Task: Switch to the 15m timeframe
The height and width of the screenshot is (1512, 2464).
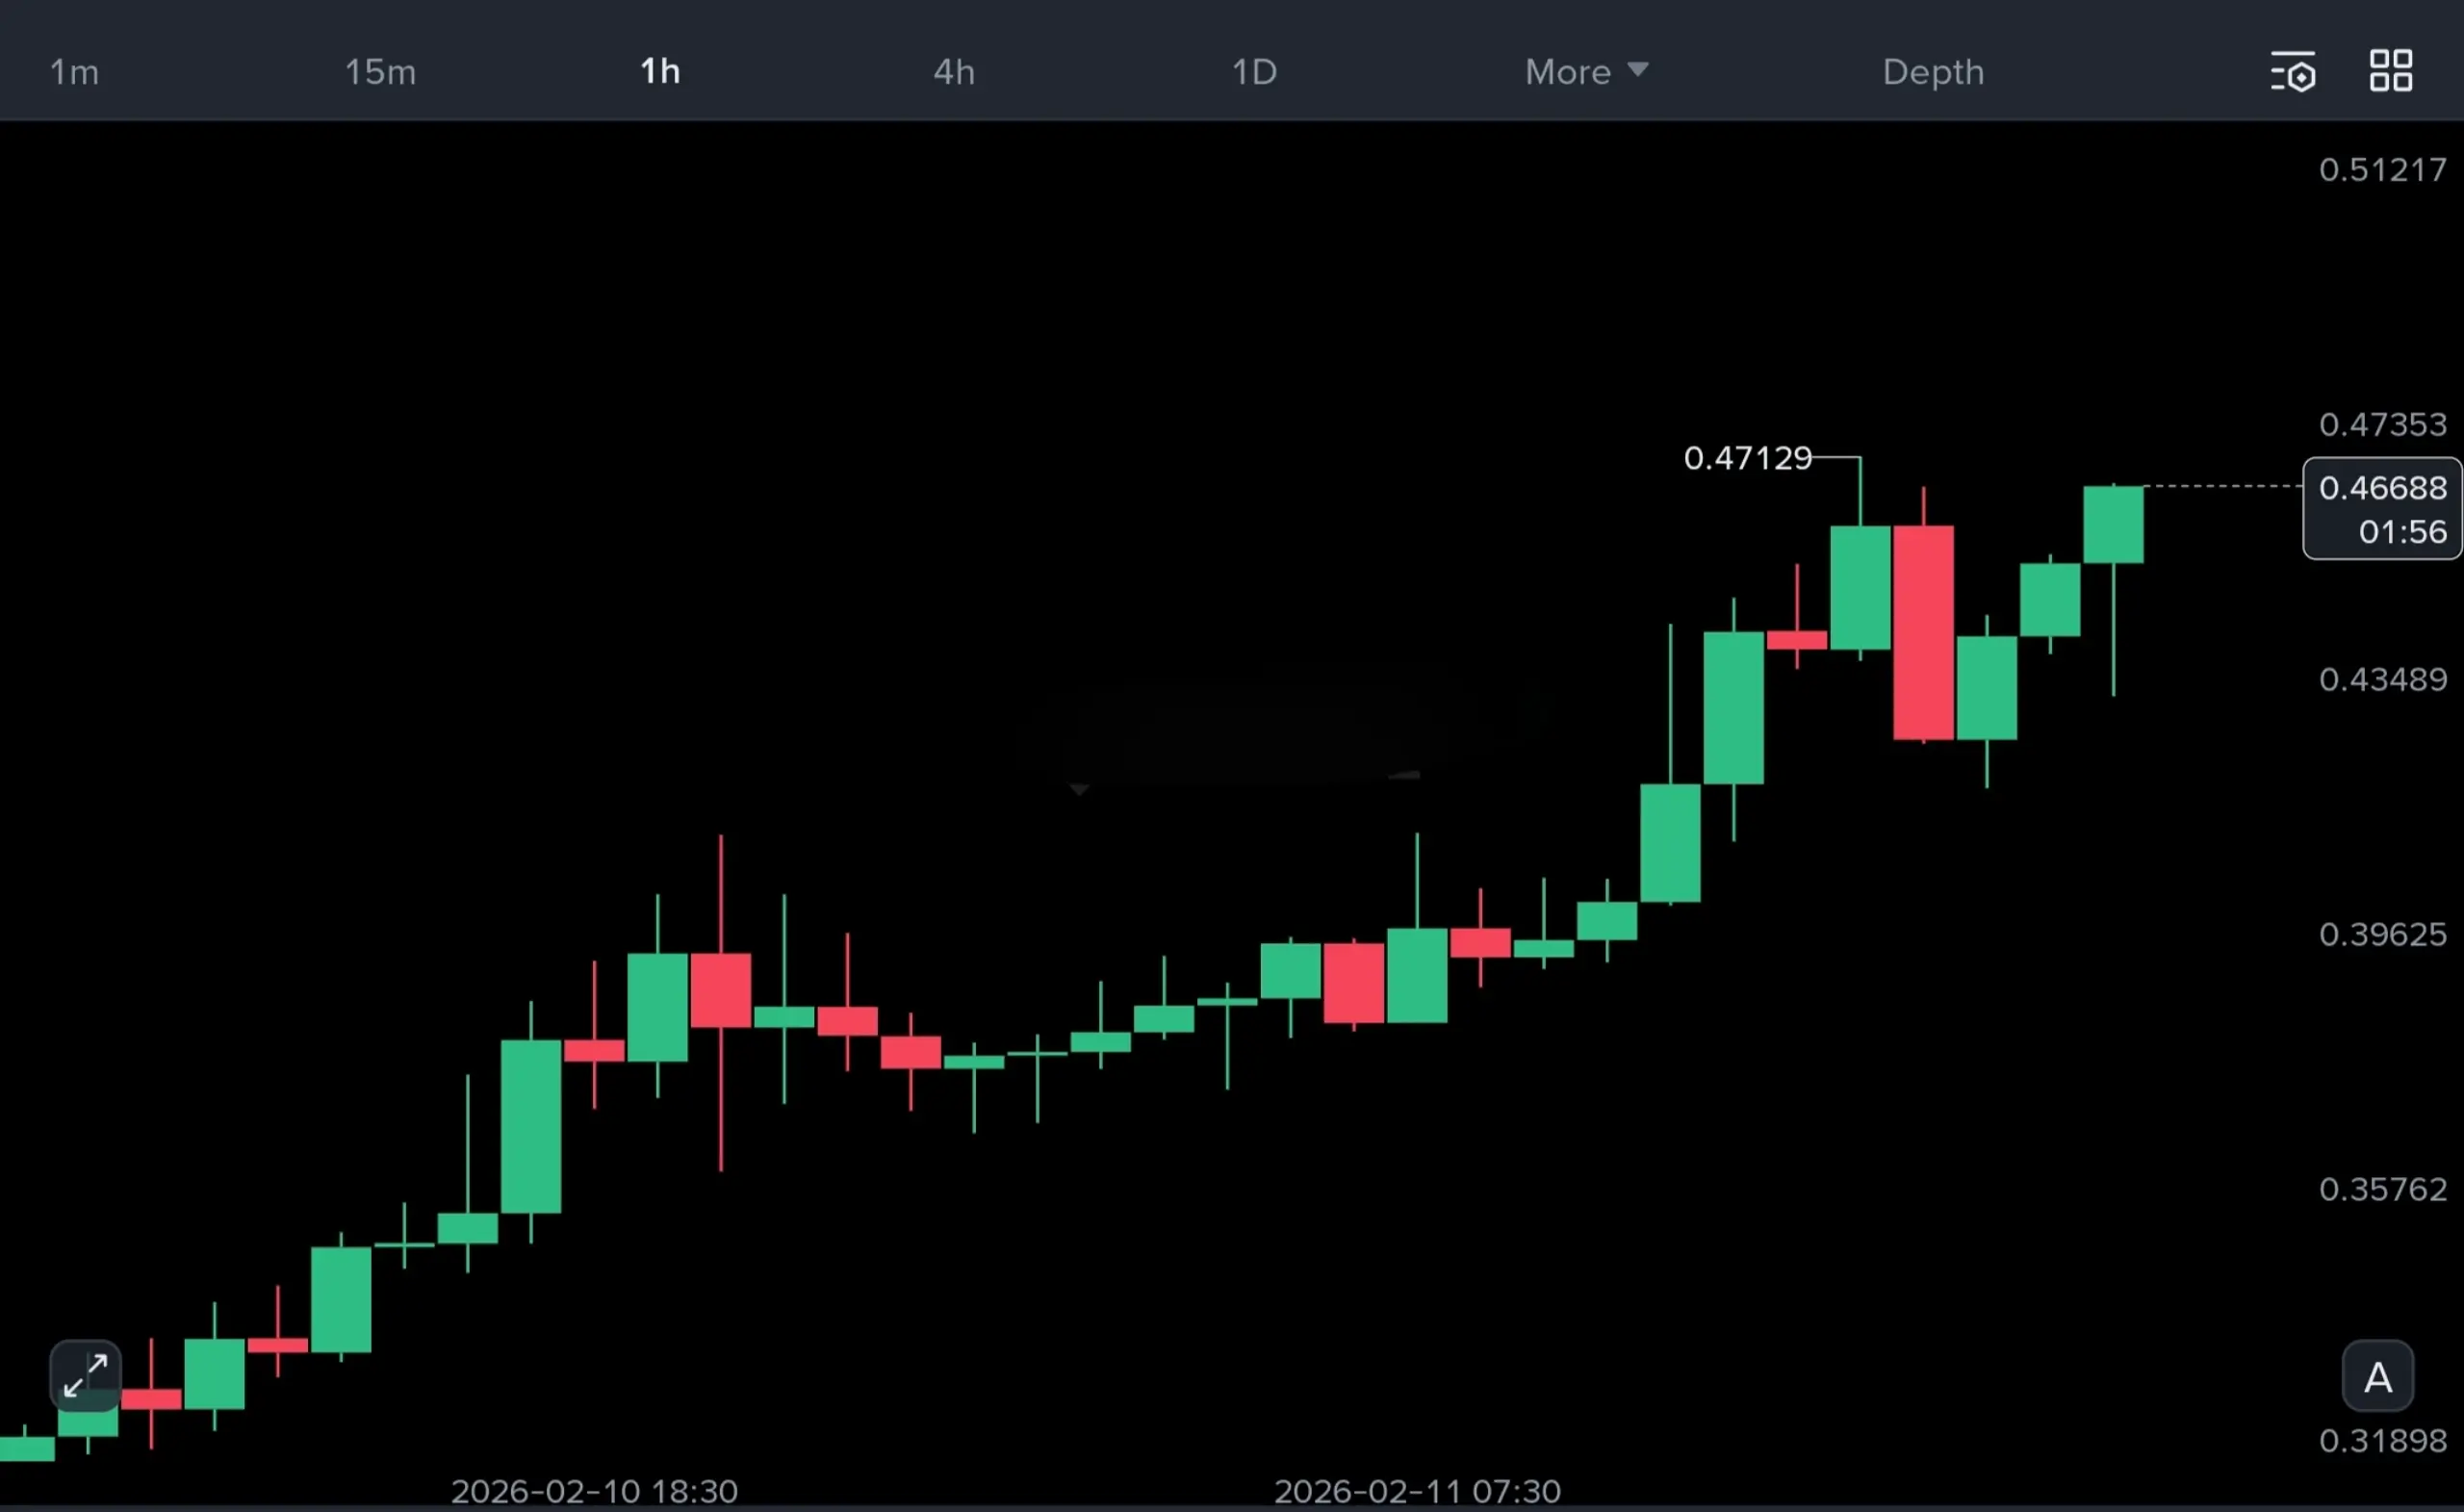Action: [x=380, y=72]
